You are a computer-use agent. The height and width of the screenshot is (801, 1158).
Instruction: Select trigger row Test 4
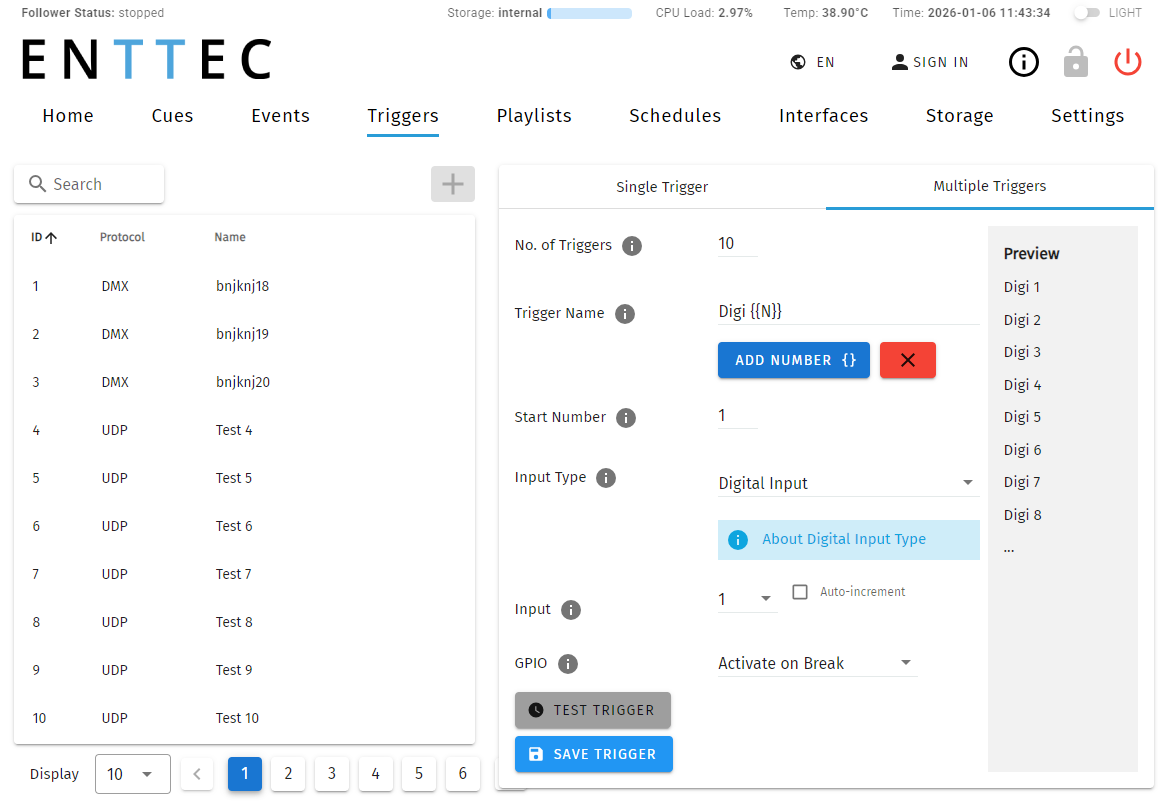pos(244,430)
